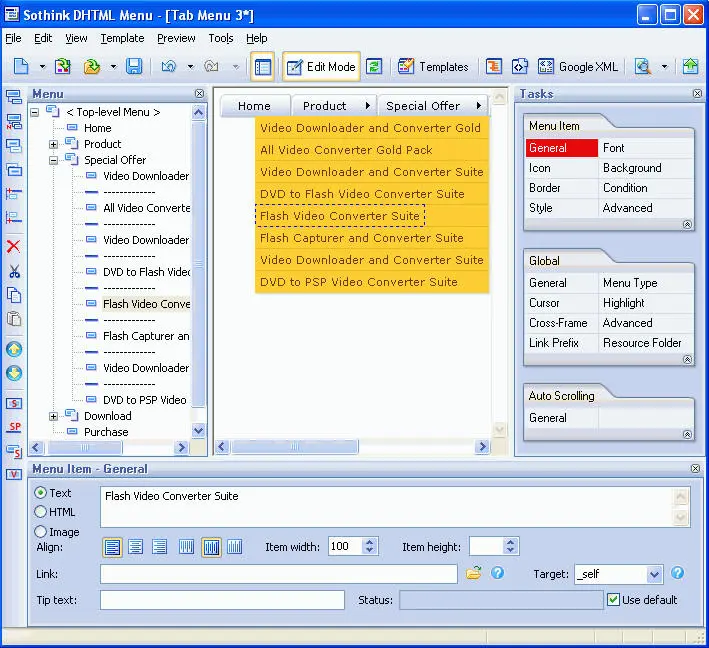Open the File menu

(x=13, y=38)
